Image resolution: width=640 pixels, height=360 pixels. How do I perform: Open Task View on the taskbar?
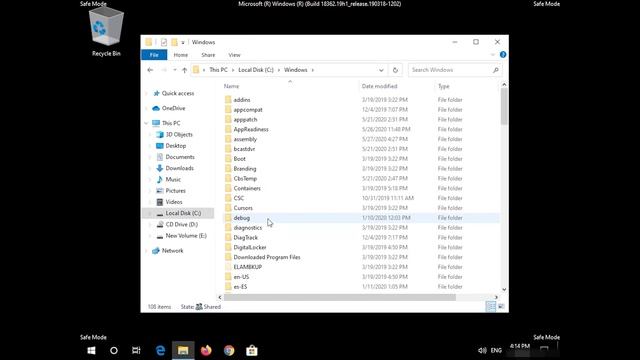(136, 350)
